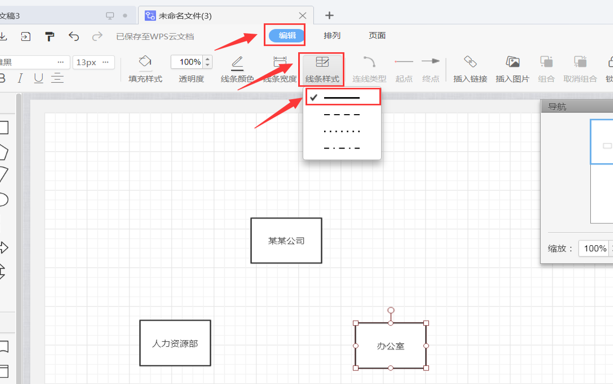Redo the last undone action

(97, 36)
